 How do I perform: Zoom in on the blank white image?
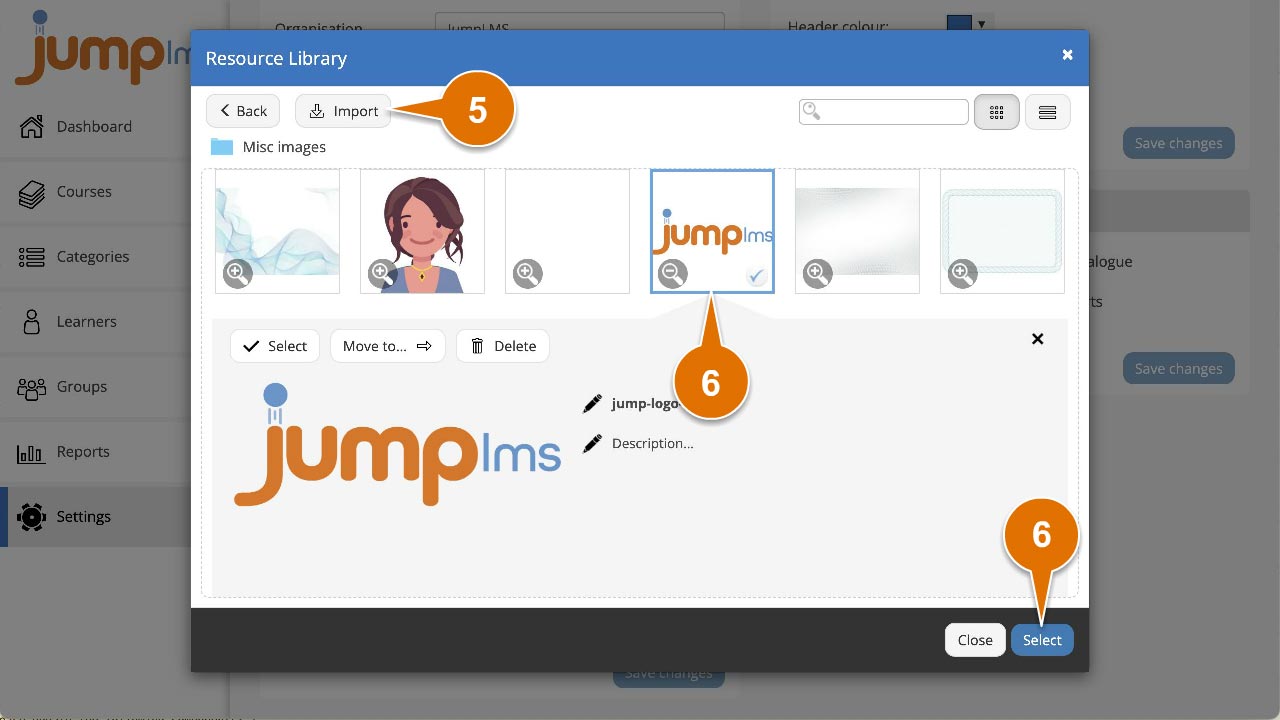pos(527,273)
